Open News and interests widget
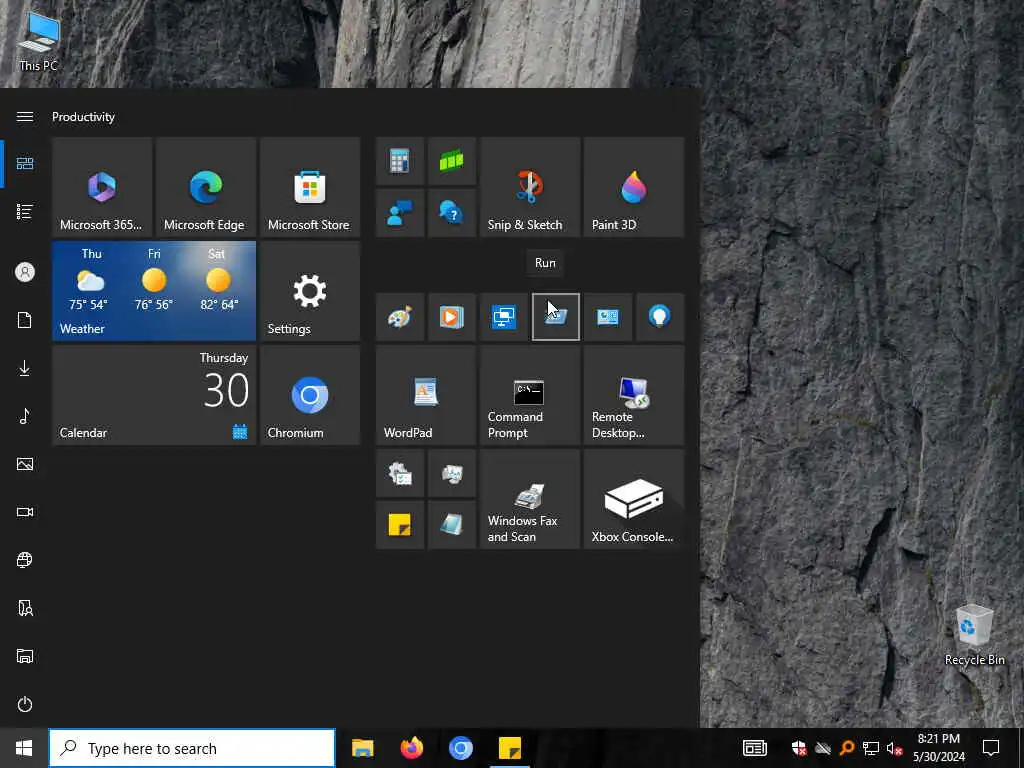This screenshot has width=1024, height=768. [754, 748]
